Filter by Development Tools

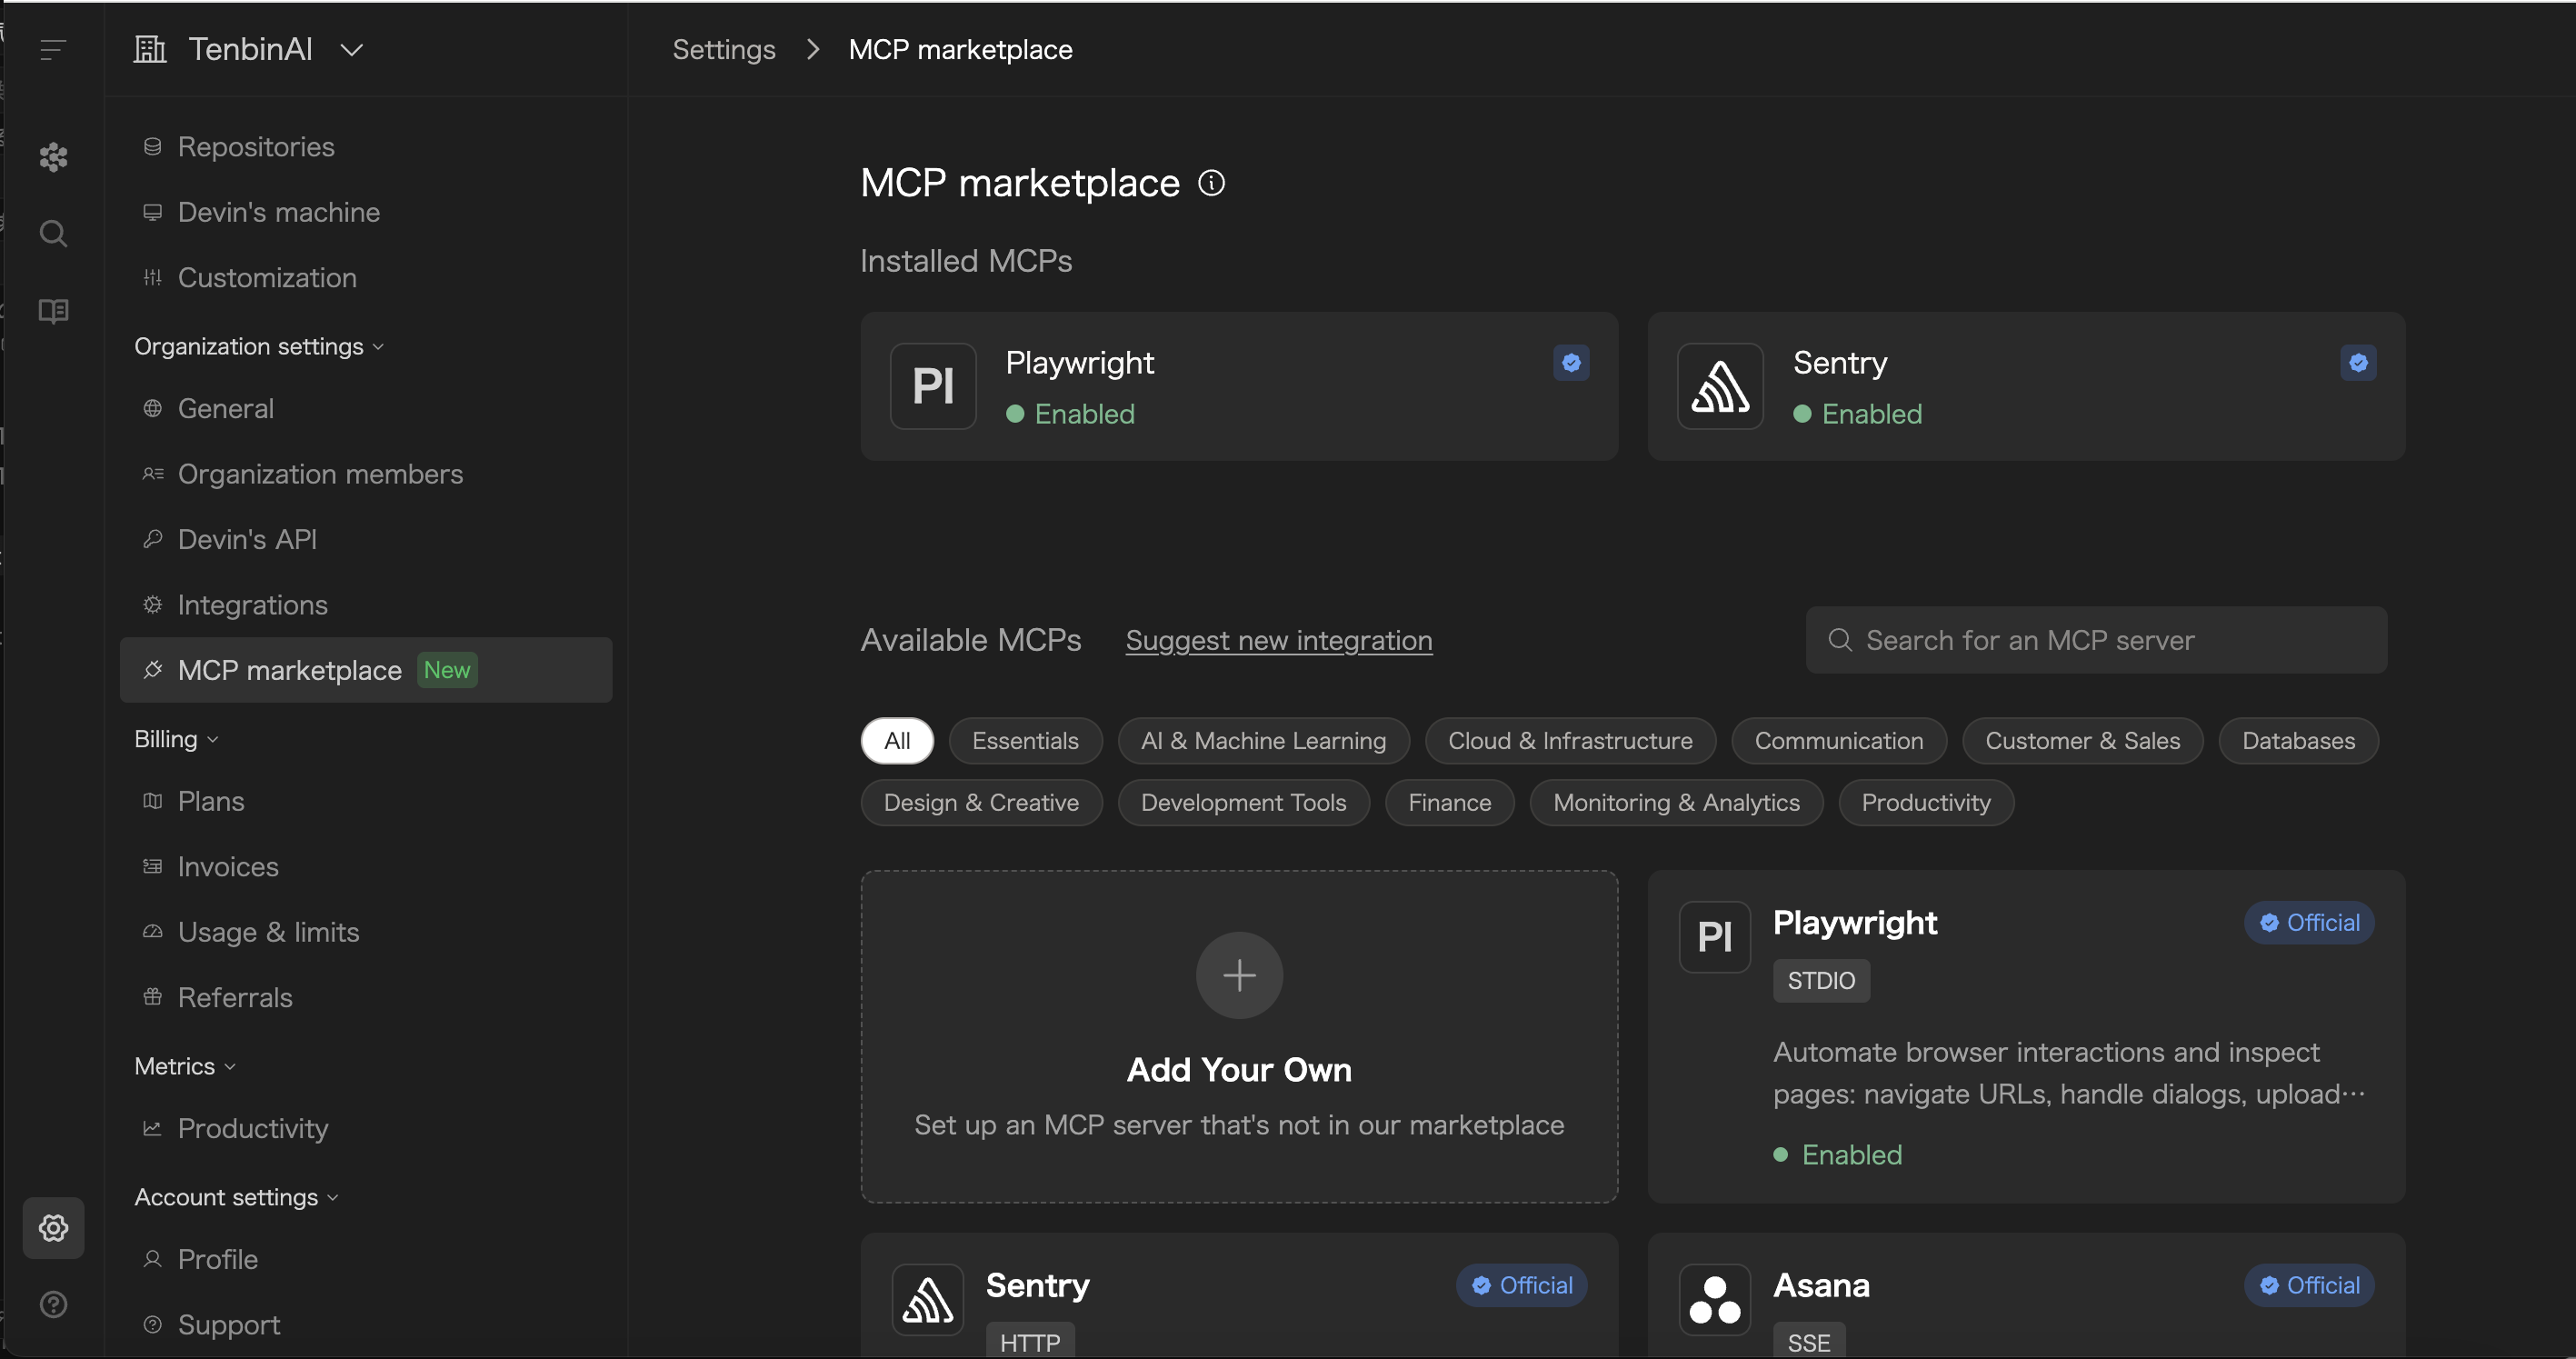tap(1243, 803)
